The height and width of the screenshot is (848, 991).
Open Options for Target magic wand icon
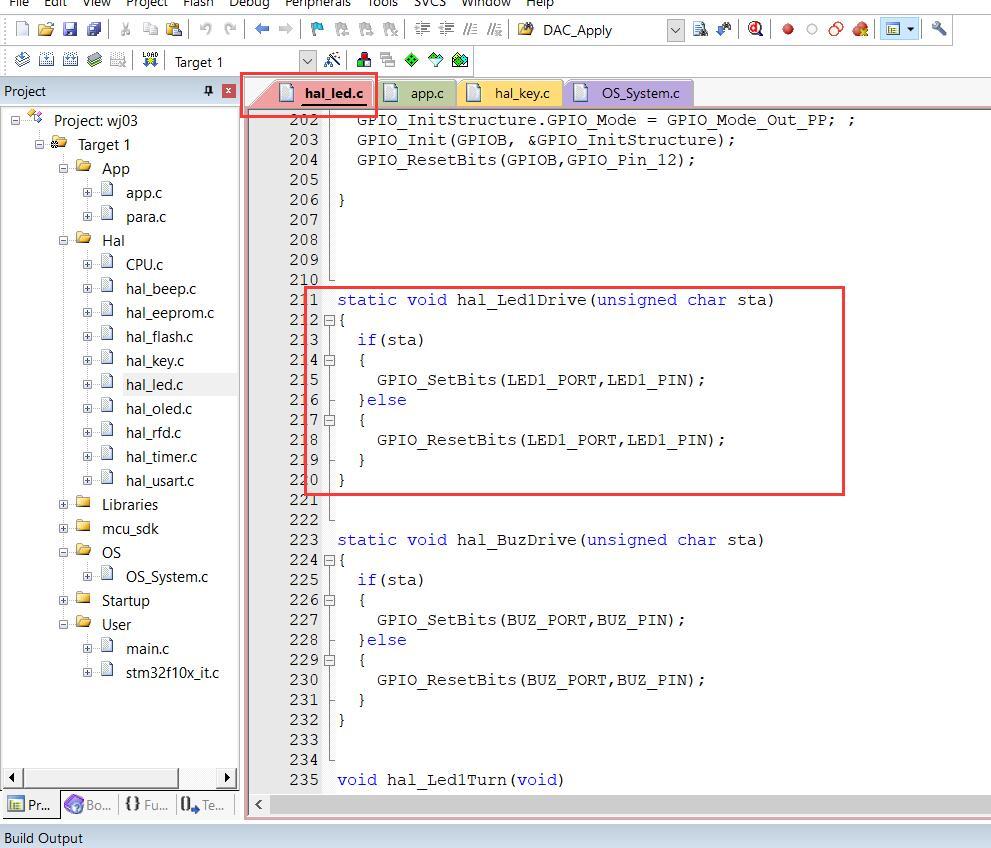coord(332,61)
